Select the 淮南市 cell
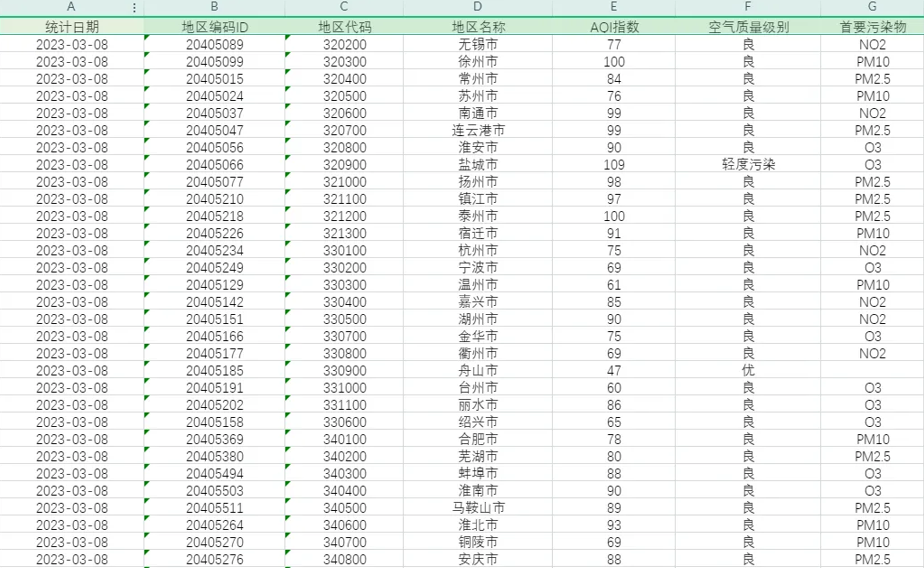Image resolution: width=924 pixels, height=568 pixels. 478,490
